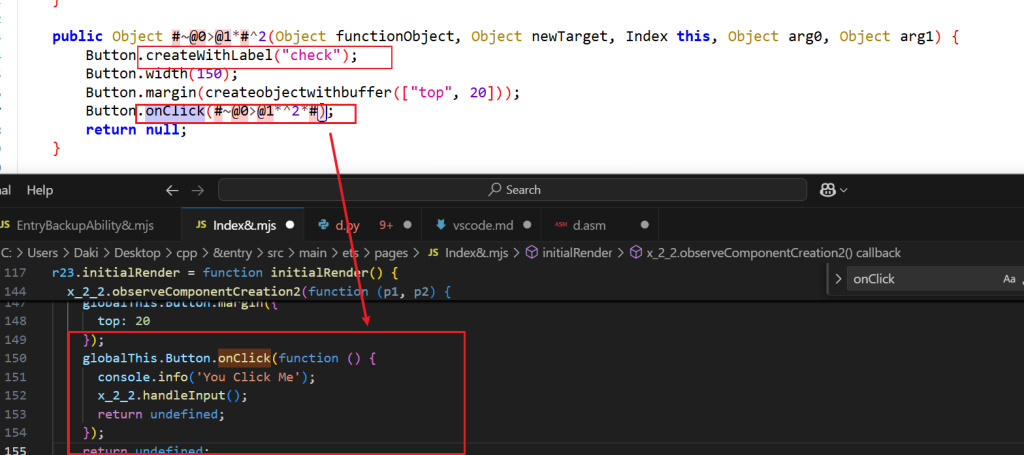Click the unsaved dot on vscode.md tab

point(526,225)
